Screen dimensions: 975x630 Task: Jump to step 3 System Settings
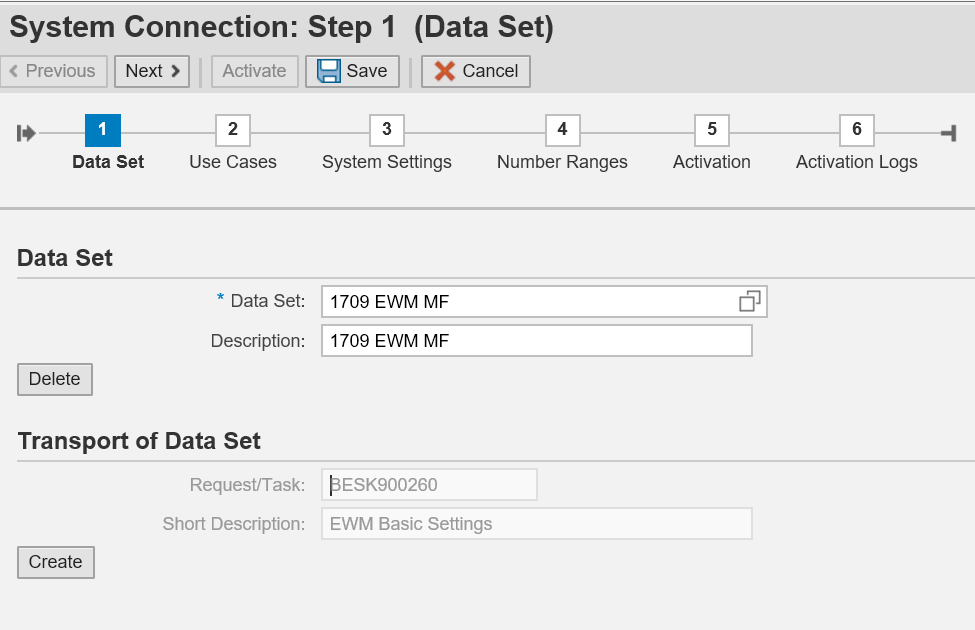[x=386, y=130]
